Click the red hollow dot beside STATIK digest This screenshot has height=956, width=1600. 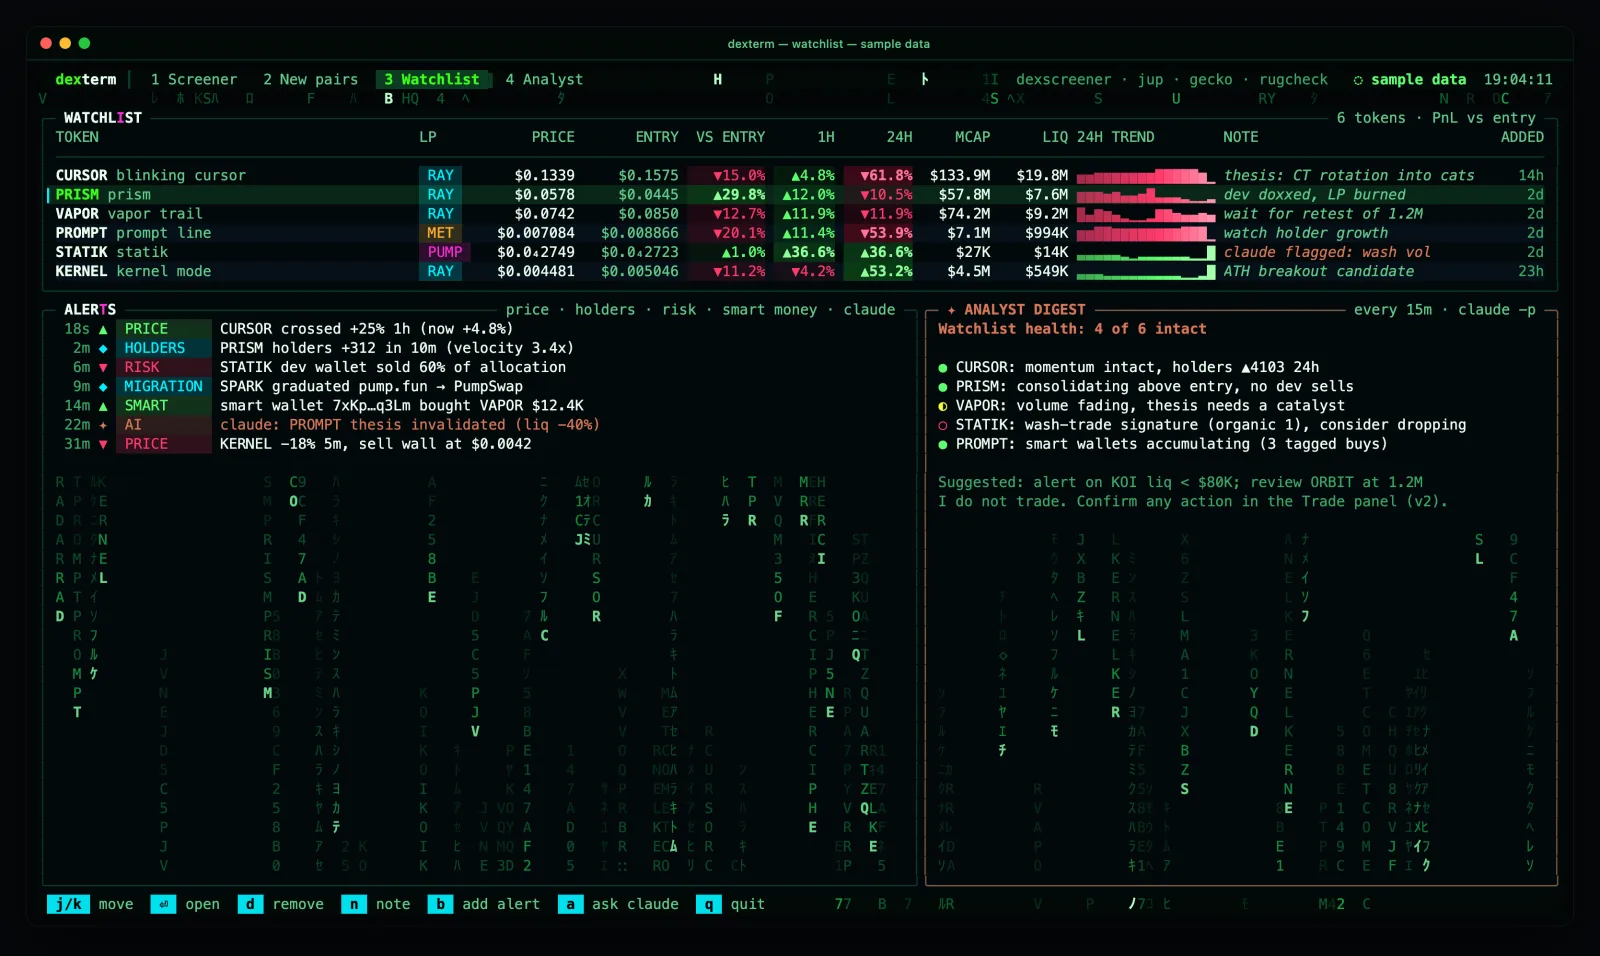click(943, 425)
